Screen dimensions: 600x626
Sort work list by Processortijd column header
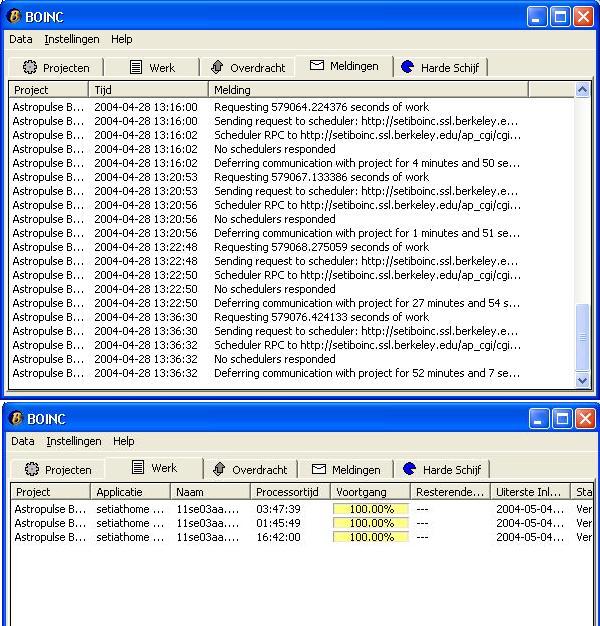[290, 492]
